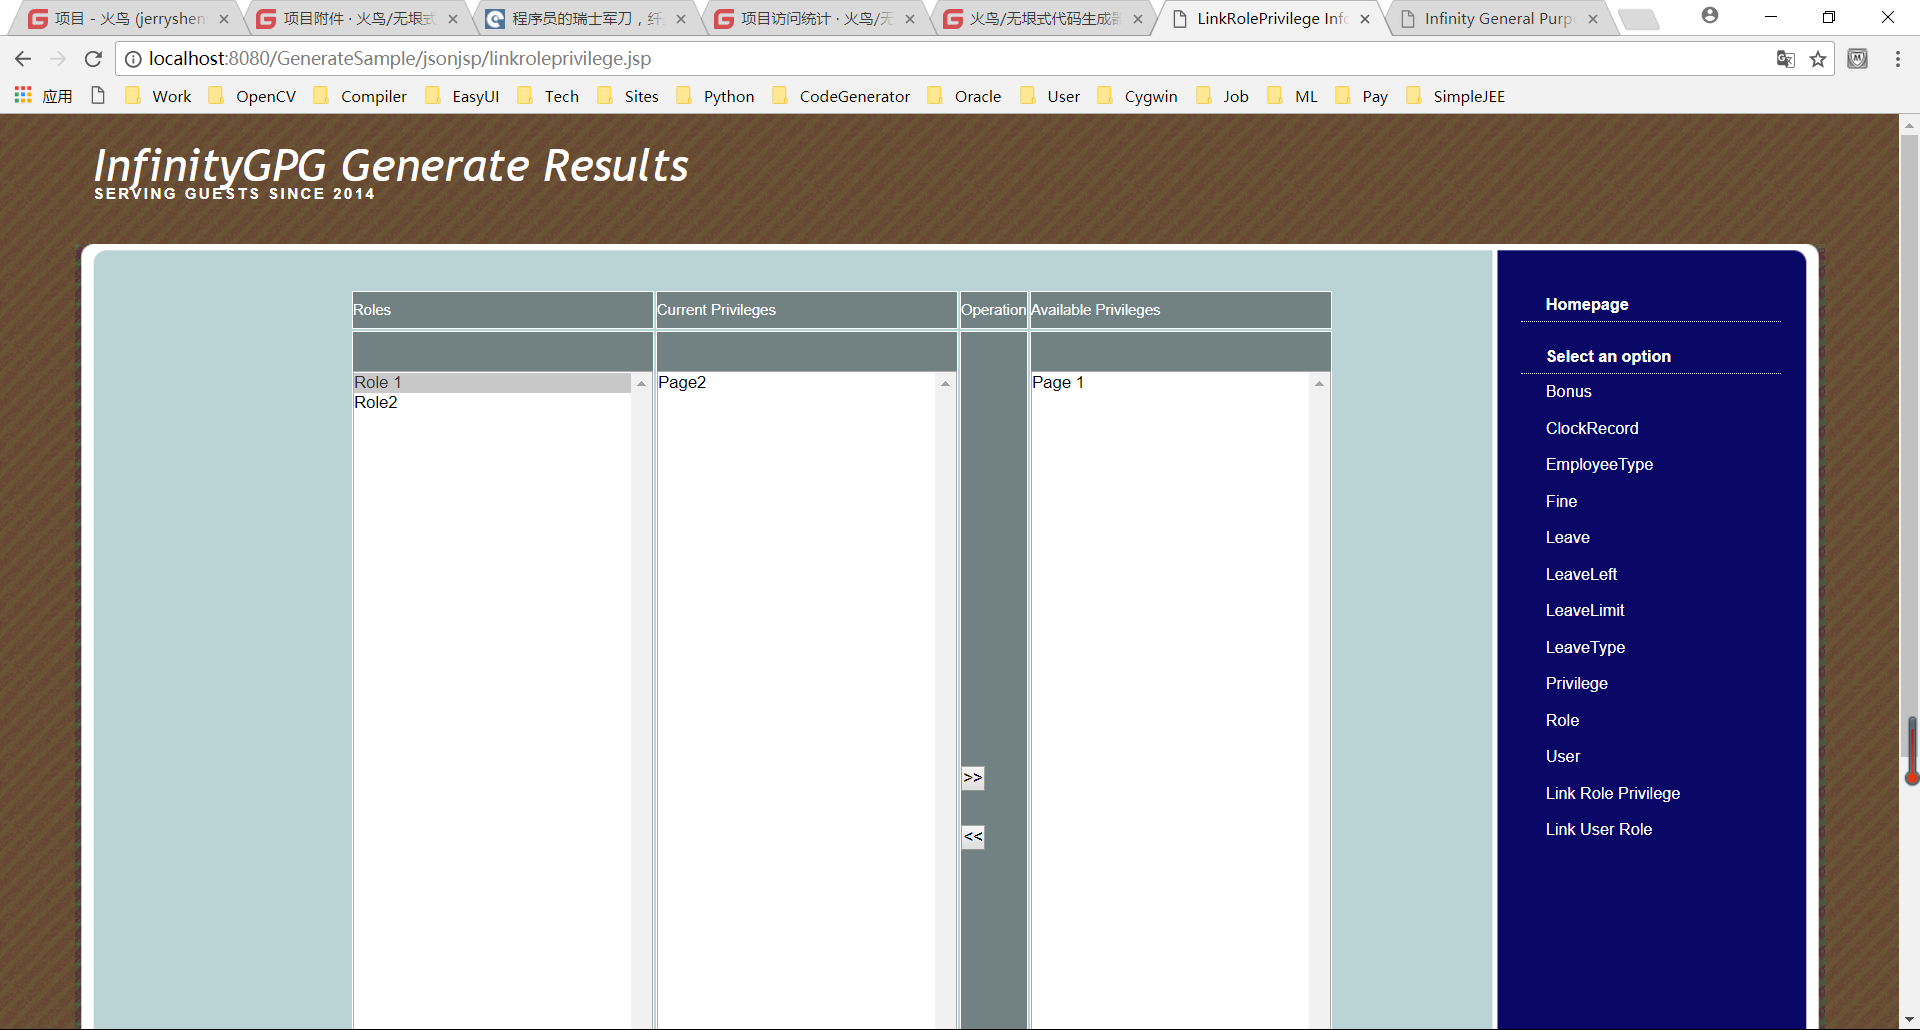Viewport: 1920px width, 1030px height.
Task: Click the site info icon in address bar
Action: tap(133, 59)
